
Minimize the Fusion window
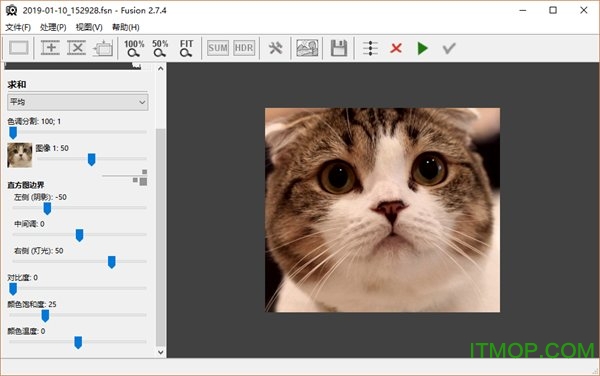523,10
